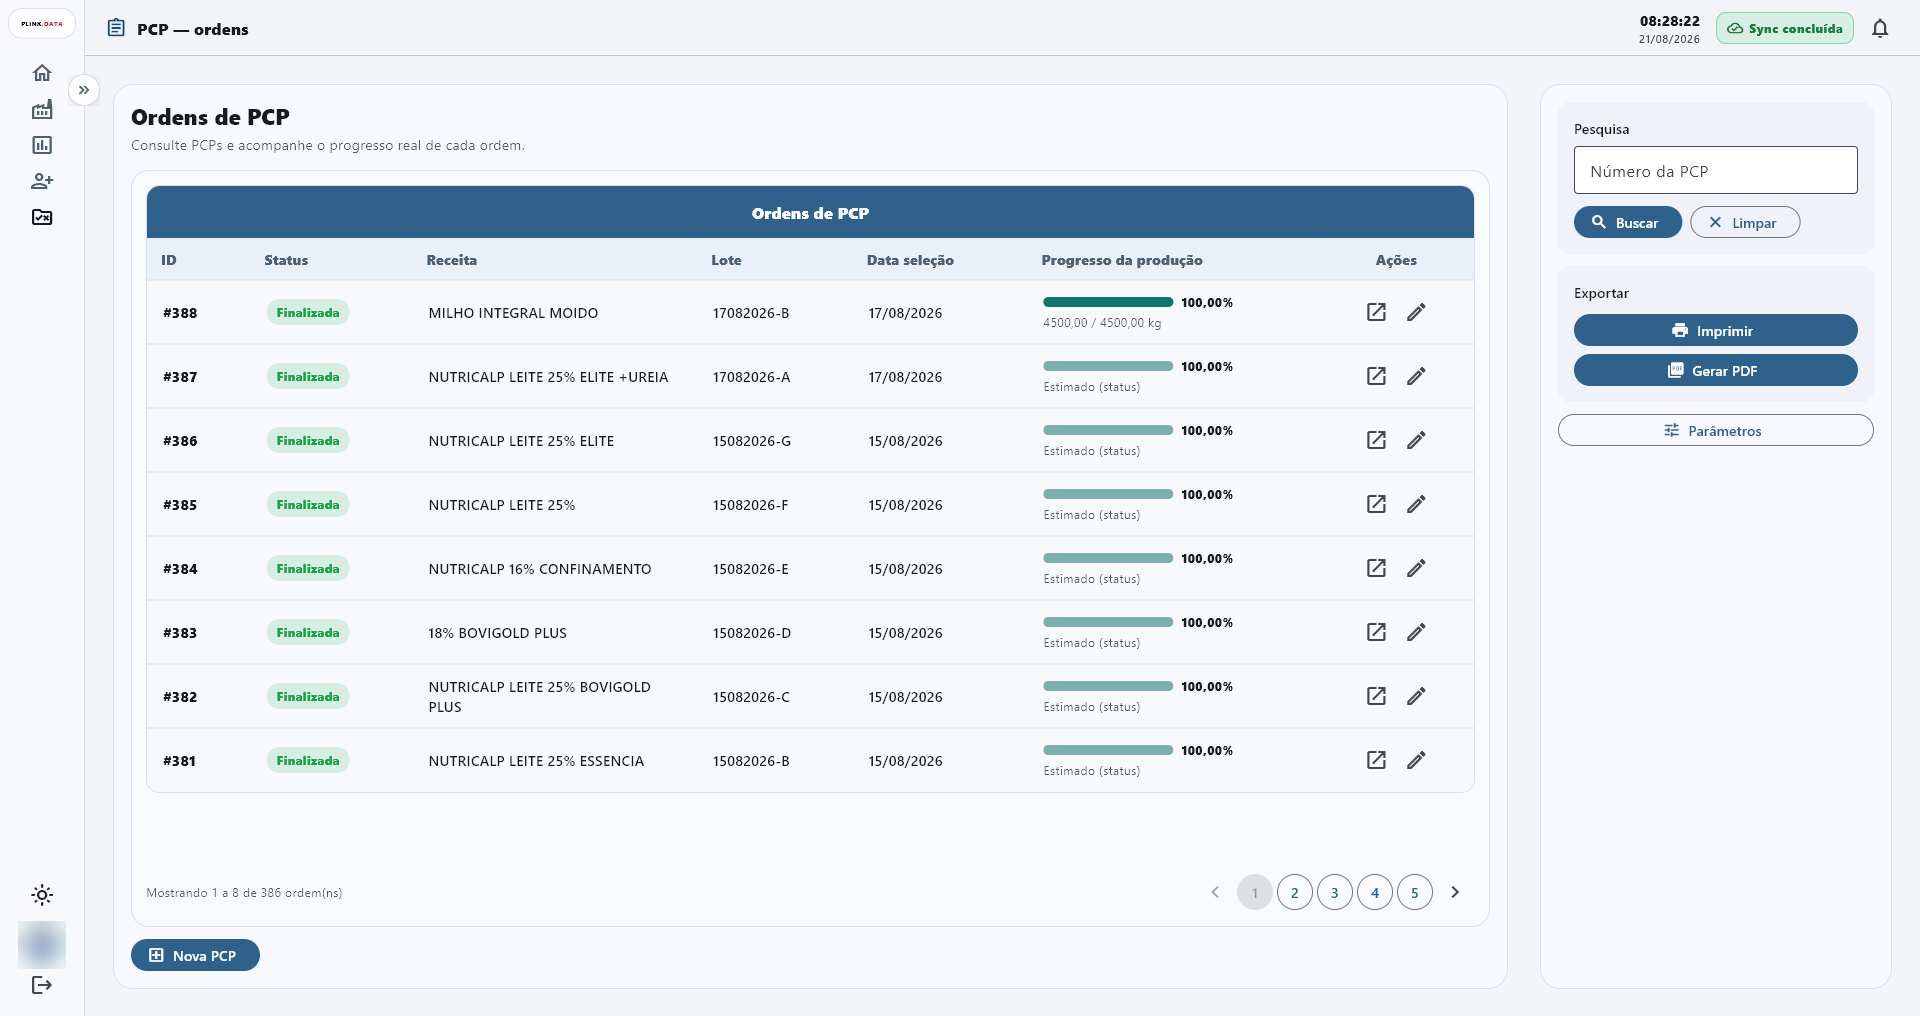Click lot 15082026-G cell

tap(752, 441)
